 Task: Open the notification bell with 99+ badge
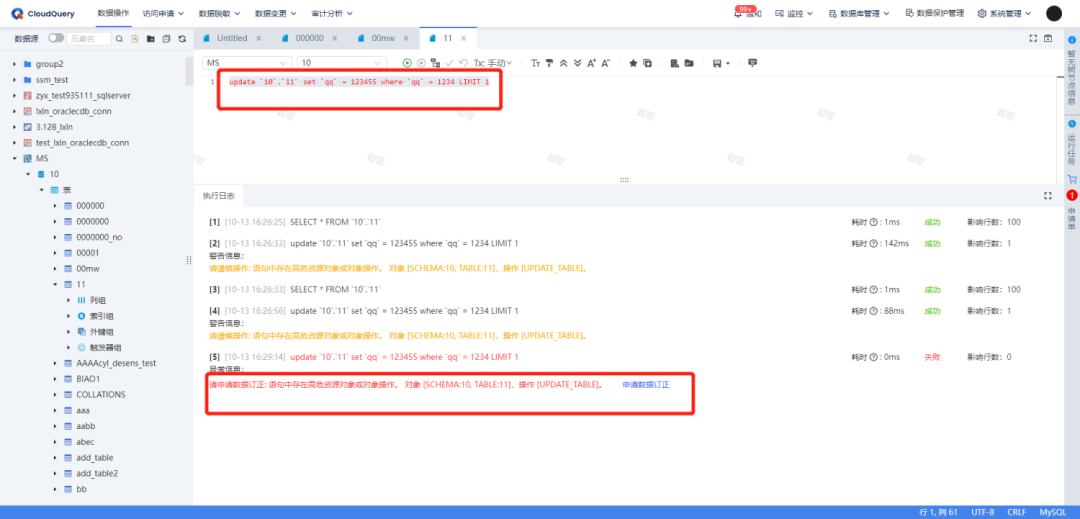(747, 13)
